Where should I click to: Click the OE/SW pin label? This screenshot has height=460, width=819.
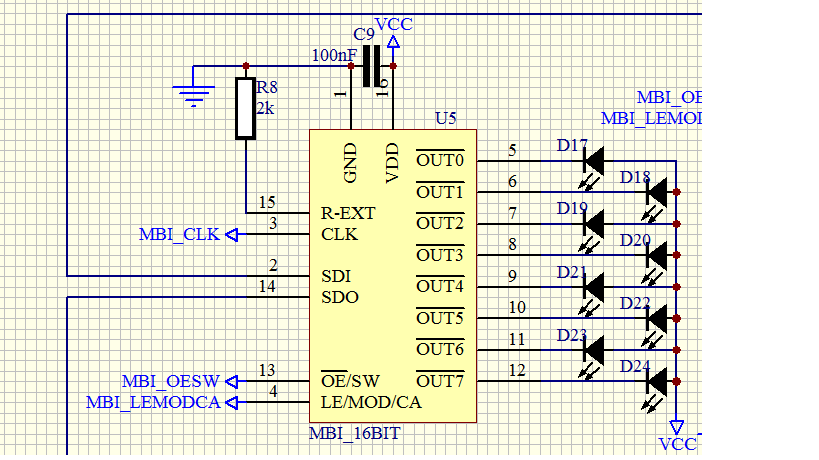pos(350,381)
